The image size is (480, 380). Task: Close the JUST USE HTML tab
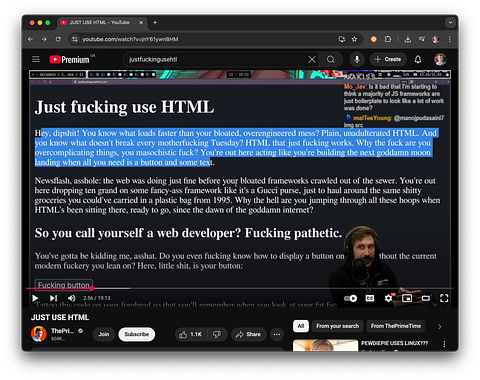141,23
